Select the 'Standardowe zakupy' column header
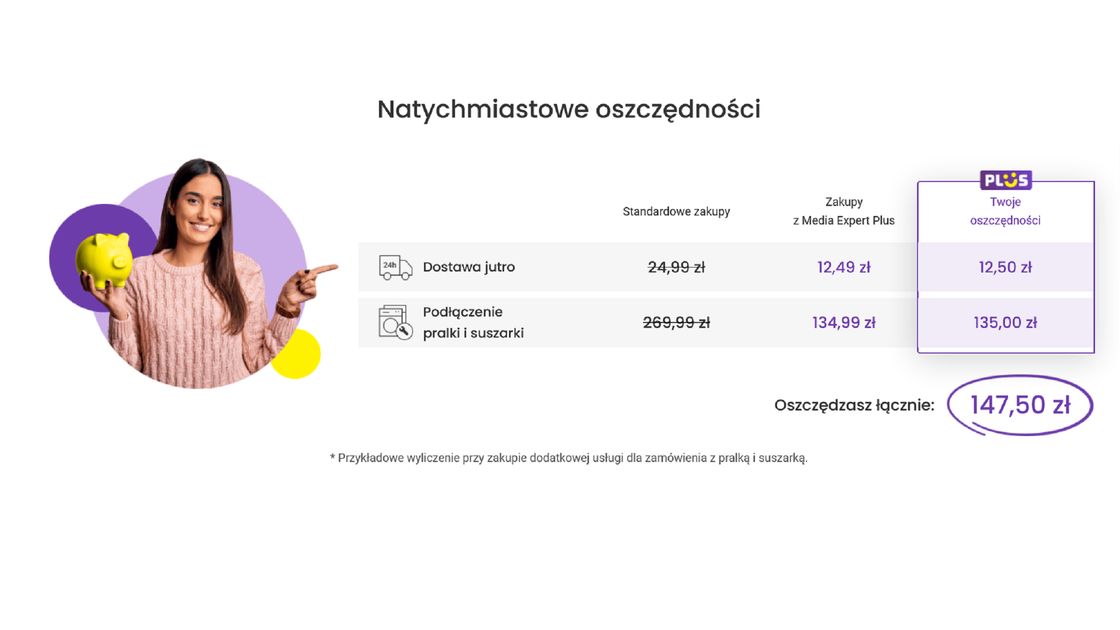Viewport: 1120px width, 630px height. (676, 211)
